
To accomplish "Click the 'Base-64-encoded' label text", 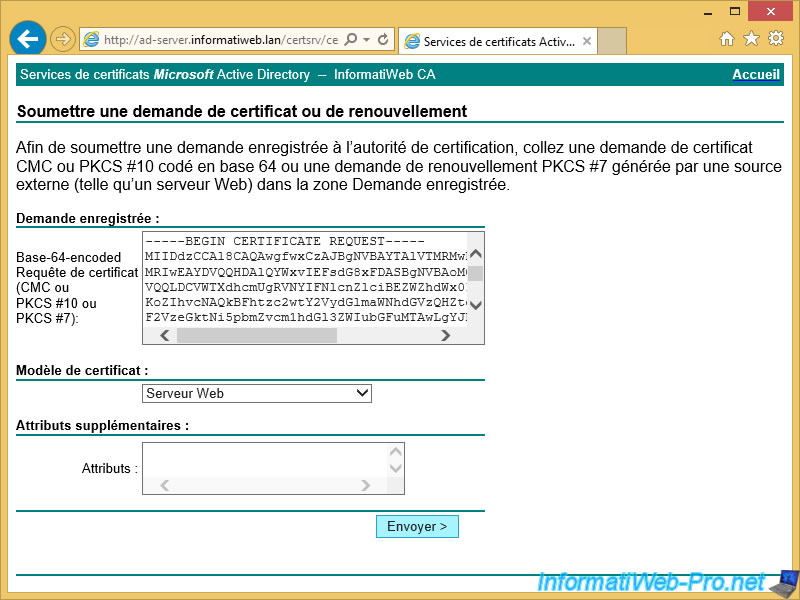I will (x=68, y=257).
